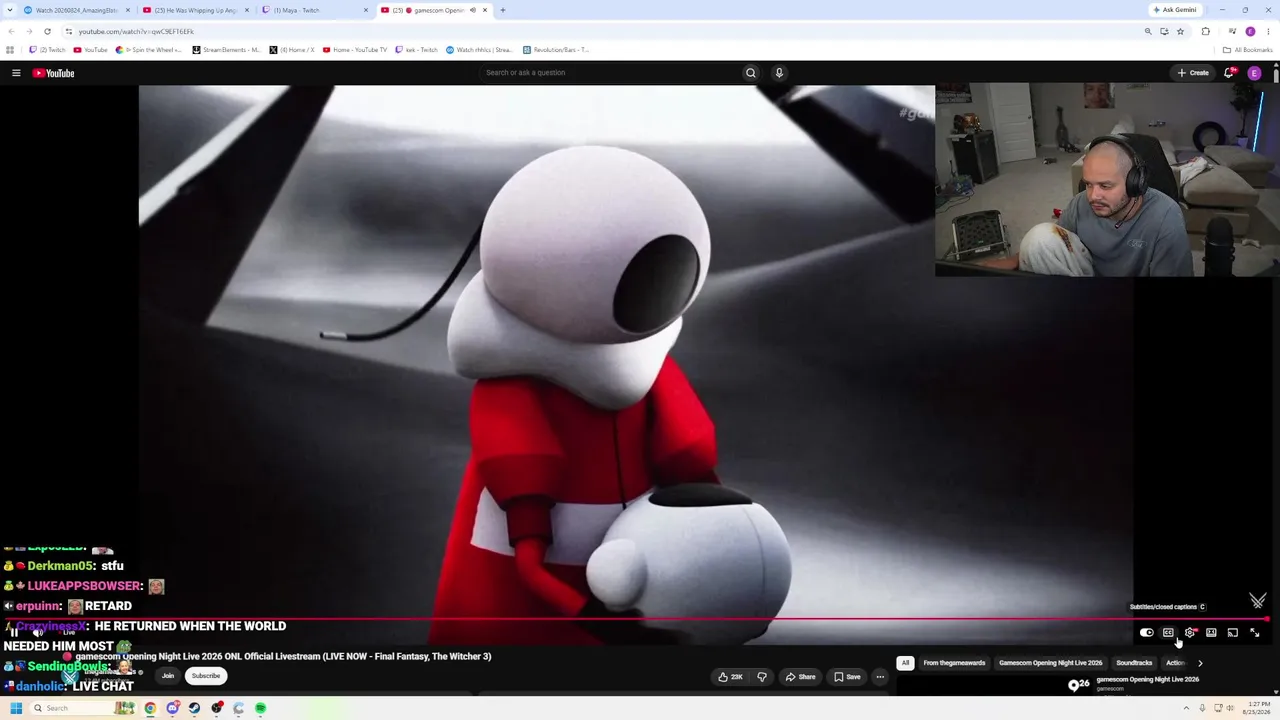Screen dimensions: 1280x720
Task: Click the Create button on YouTube
Action: point(1193,73)
